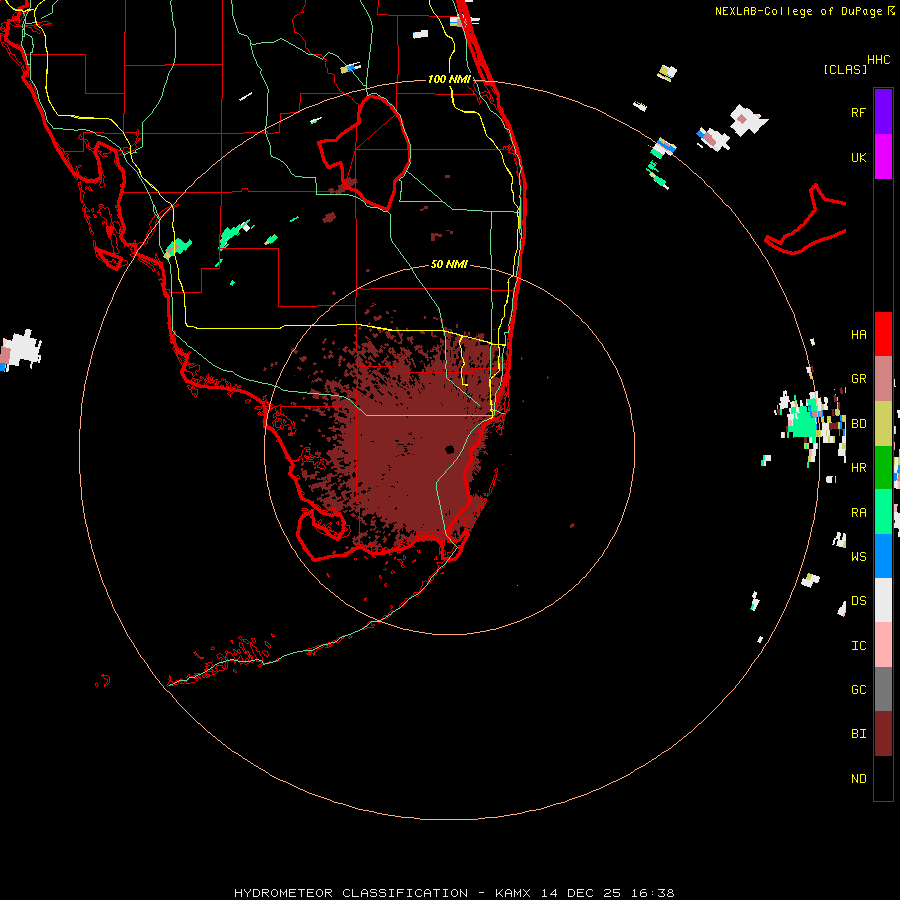Click the white DS legend swatch
Viewport: 900px width, 900px height.
pyautogui.click(x=883, y=600)
